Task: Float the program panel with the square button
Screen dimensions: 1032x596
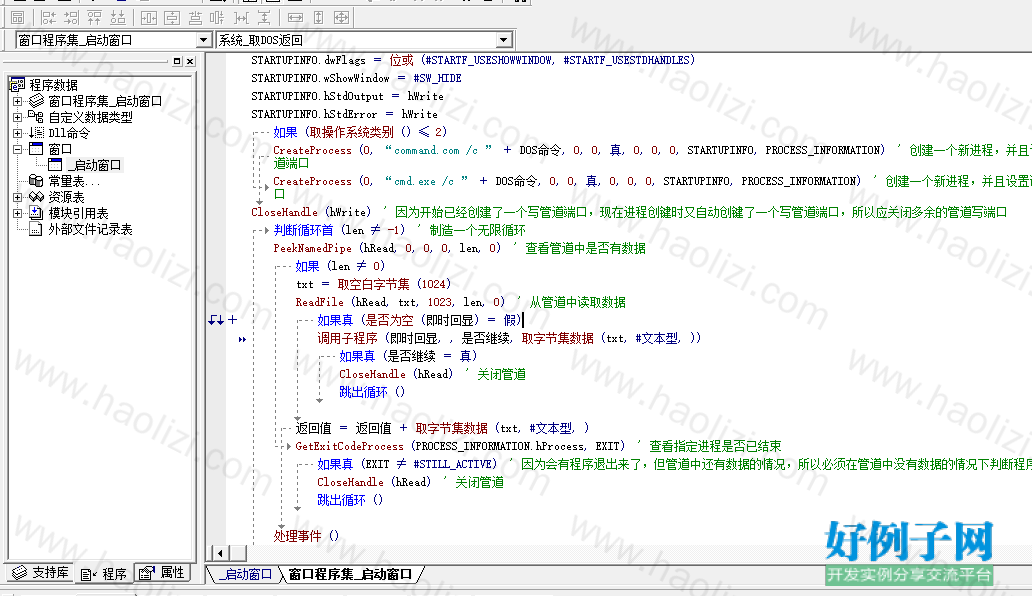Action: pos(177,61)
